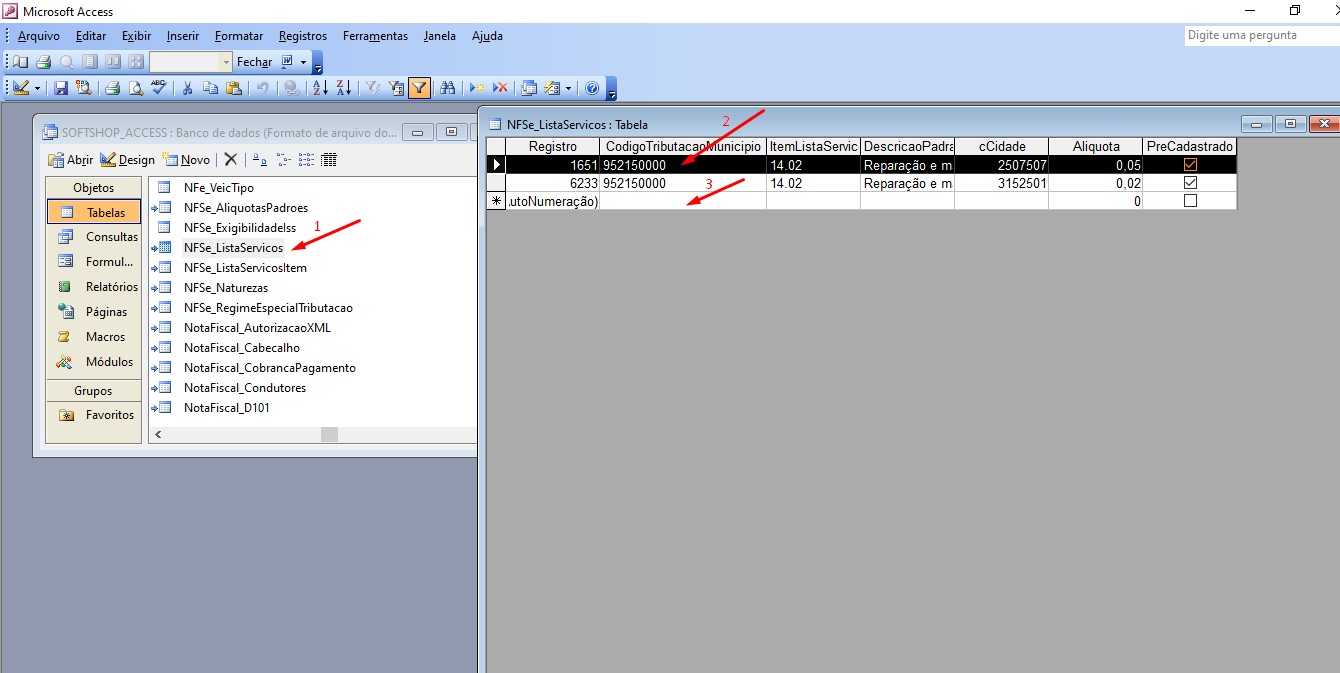This screenshot has width=1340, height=673.
Task: Expand the New Object dropdown arrow
Action: tap(567, 88)
